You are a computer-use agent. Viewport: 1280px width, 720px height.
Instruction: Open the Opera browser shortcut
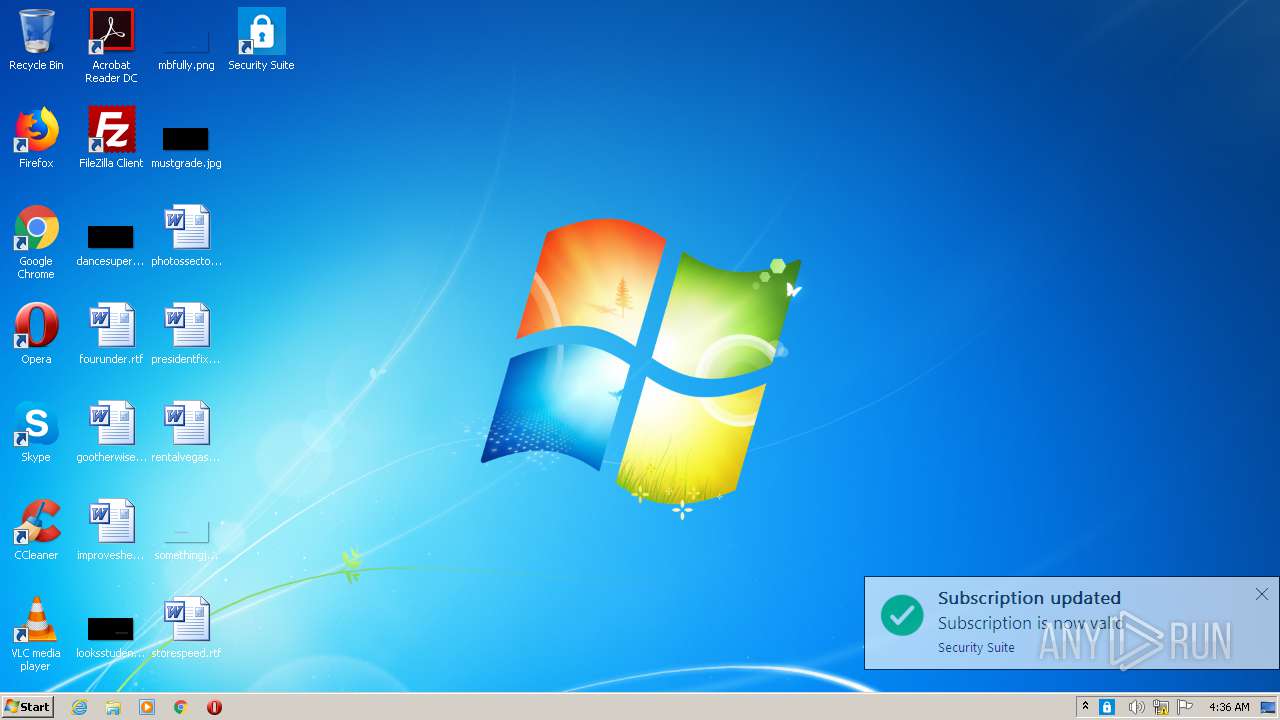coord(36,334)
